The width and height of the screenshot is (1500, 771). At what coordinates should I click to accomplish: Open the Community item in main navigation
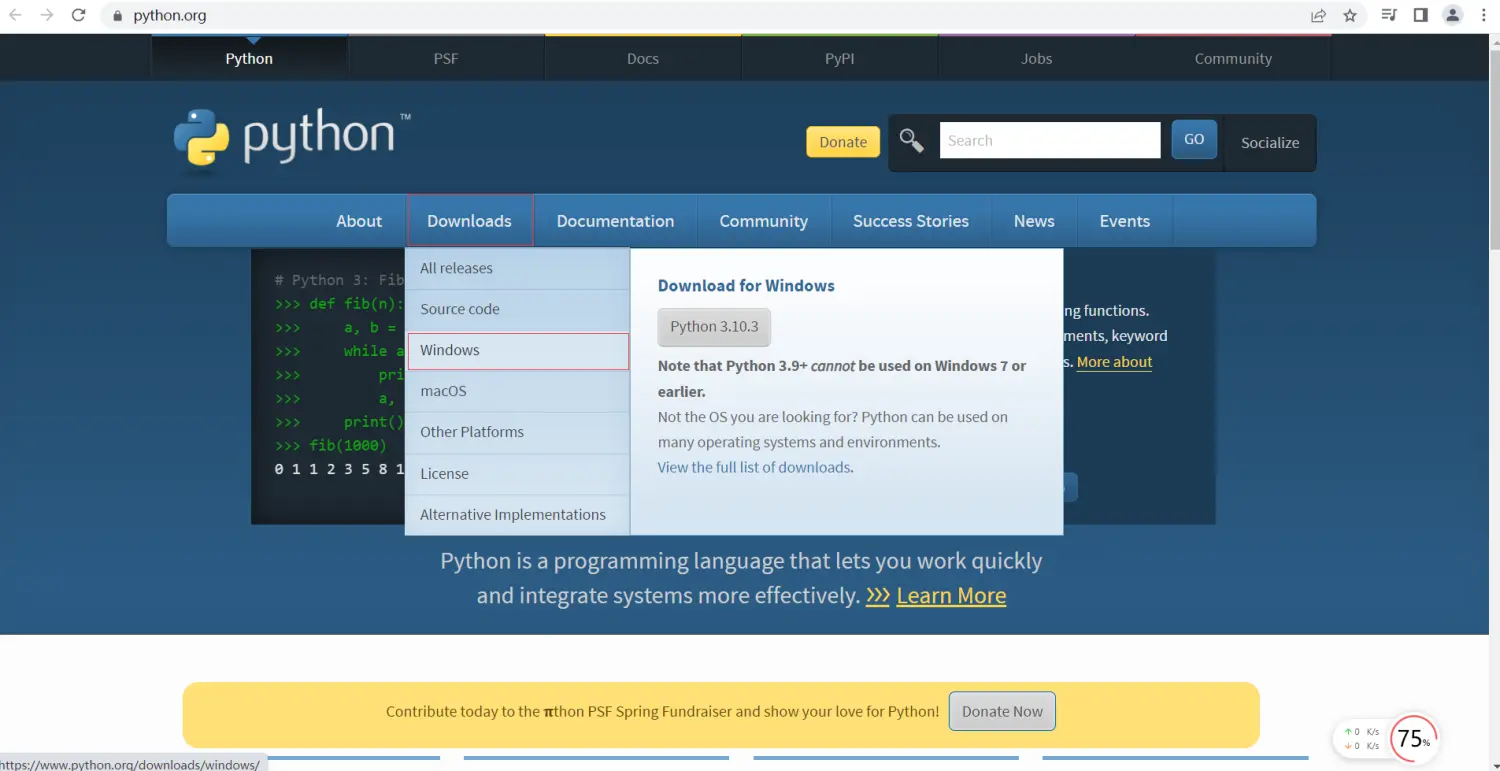pos(763,221)
